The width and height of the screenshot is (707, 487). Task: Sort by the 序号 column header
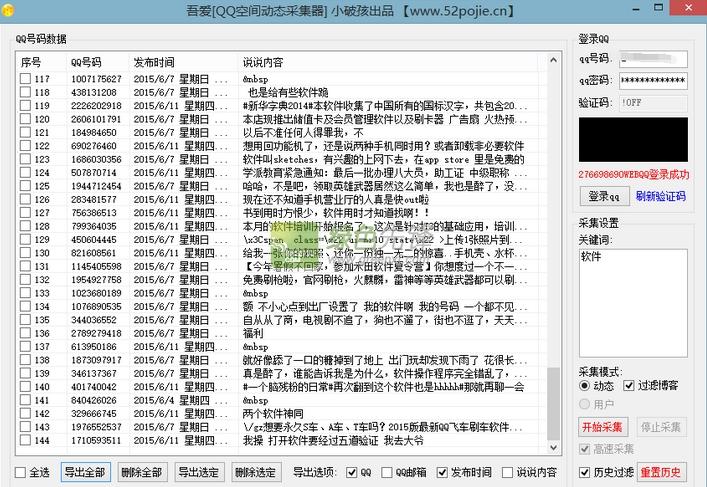(42, 62)
